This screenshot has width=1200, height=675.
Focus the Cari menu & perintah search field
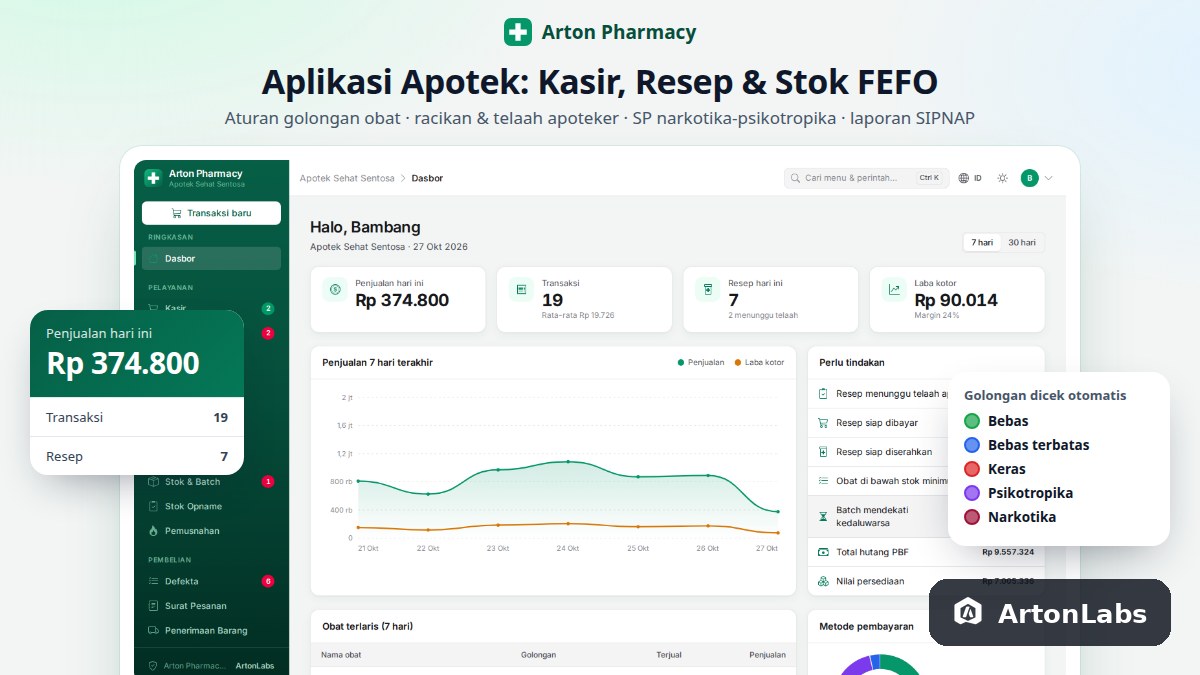tap(865, 178)
